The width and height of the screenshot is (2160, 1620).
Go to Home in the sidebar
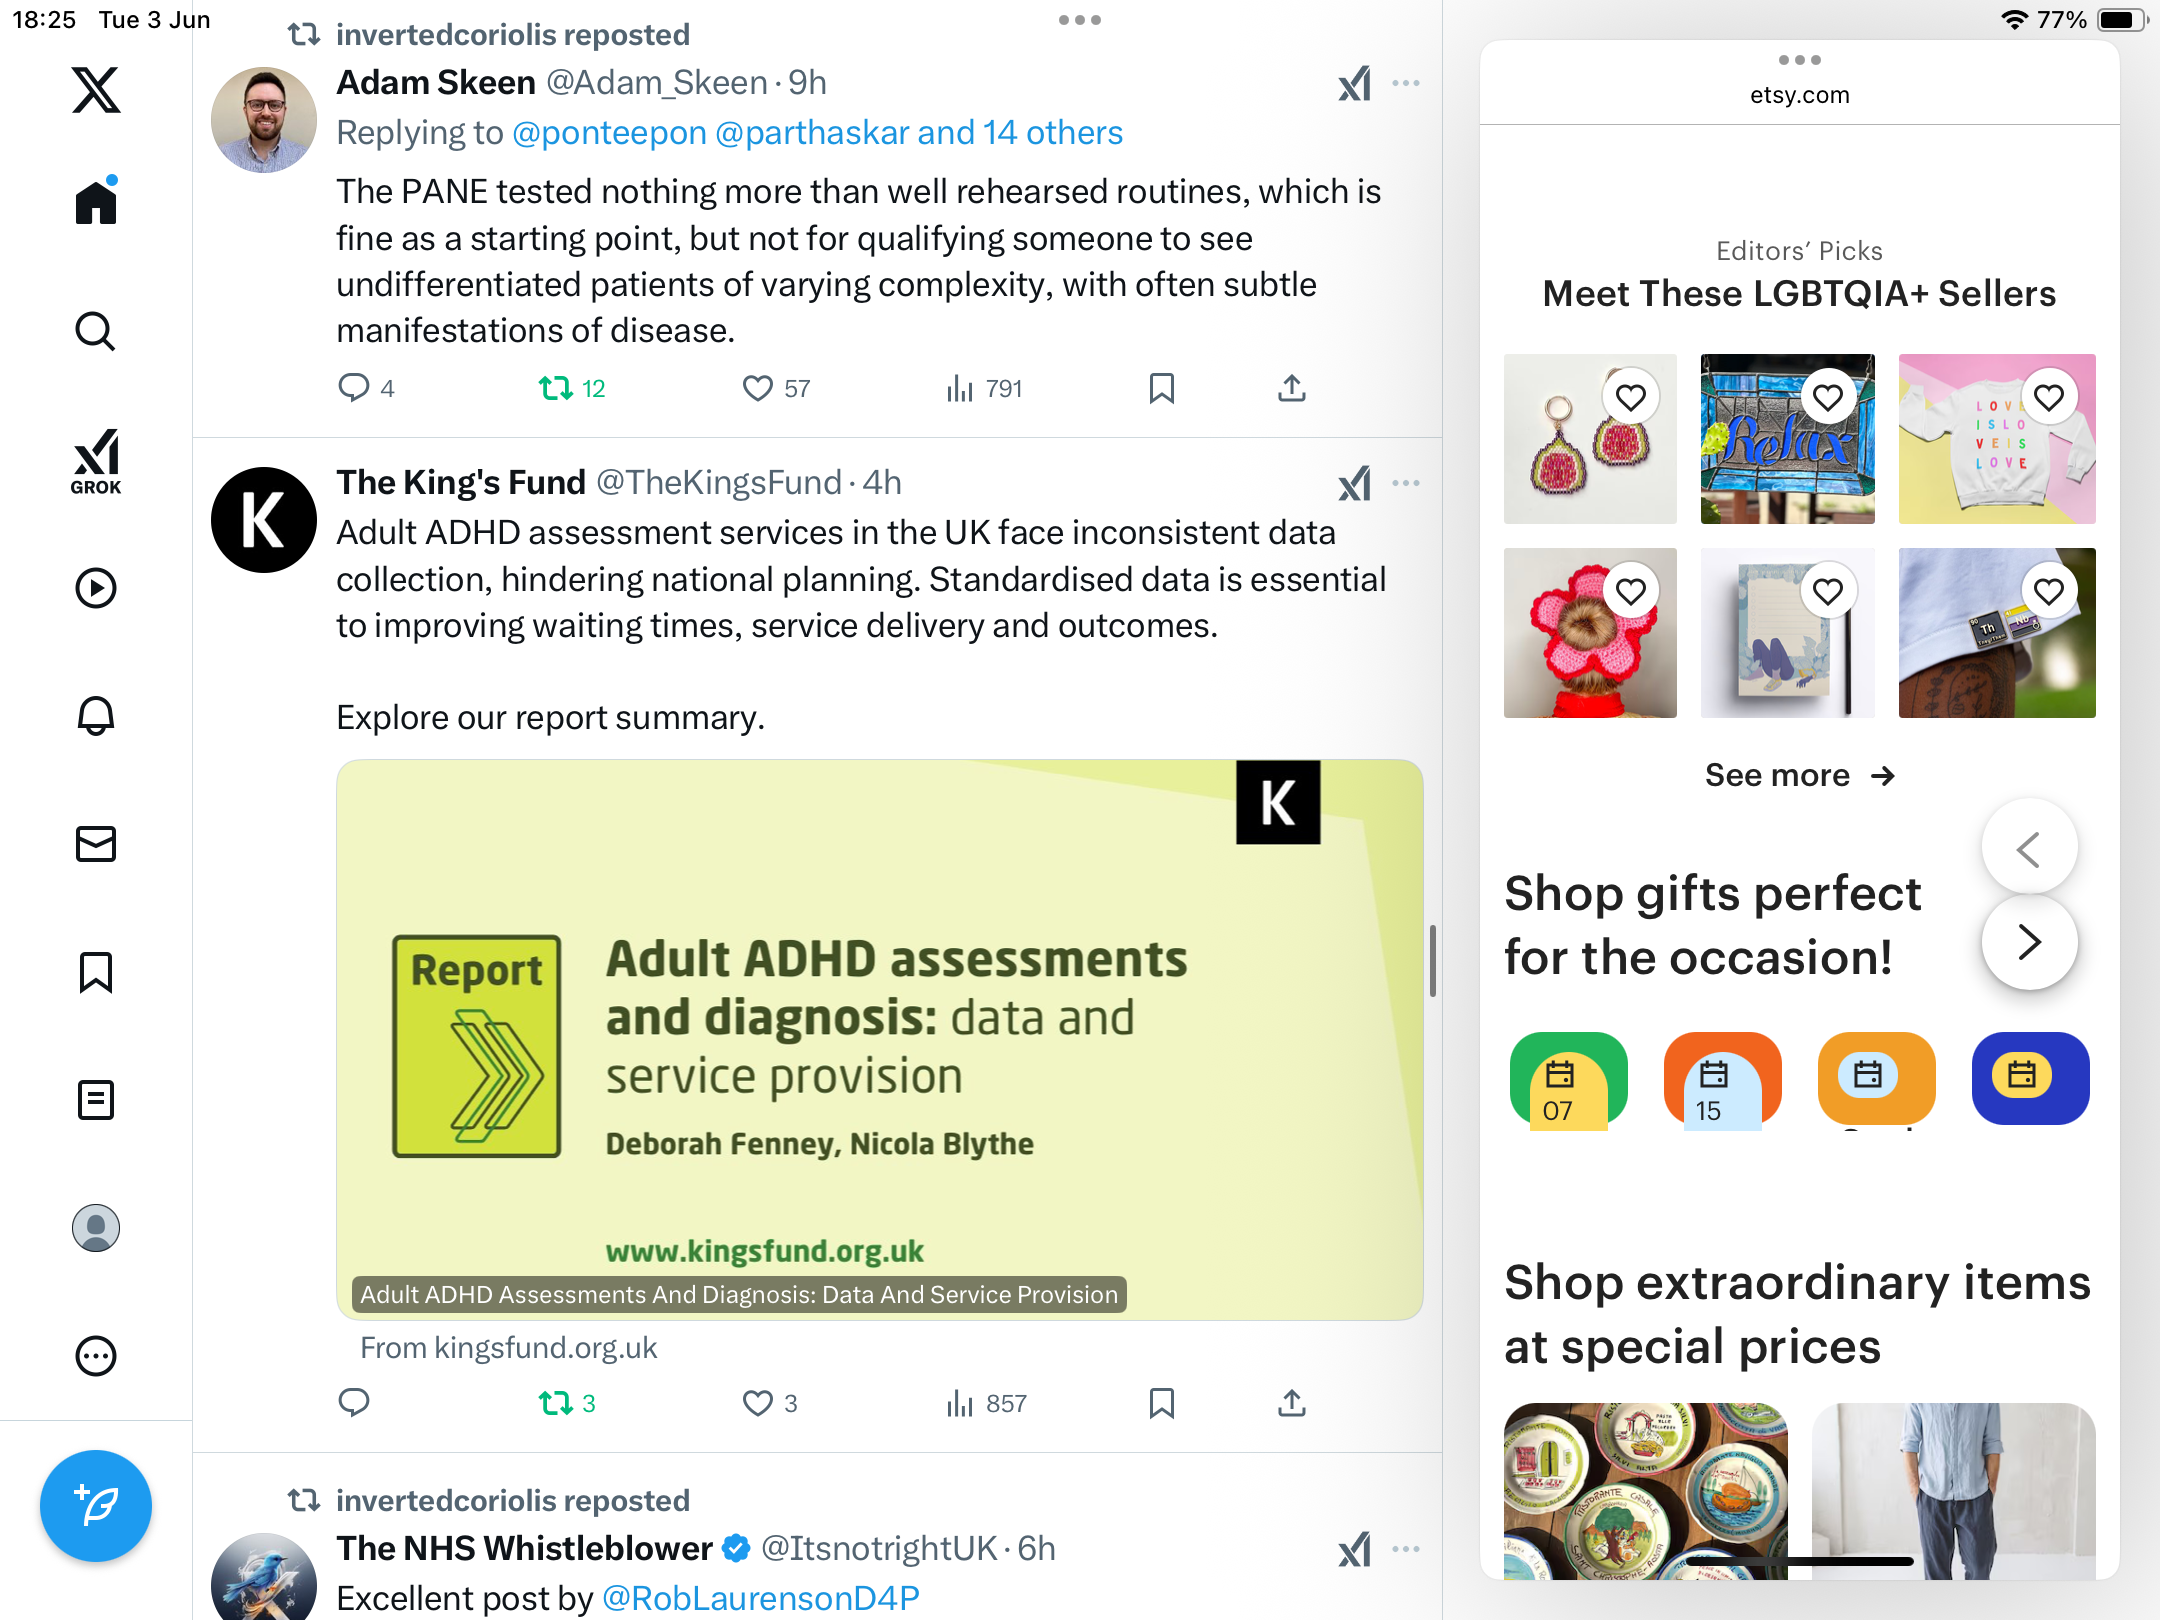click(96, 201)
